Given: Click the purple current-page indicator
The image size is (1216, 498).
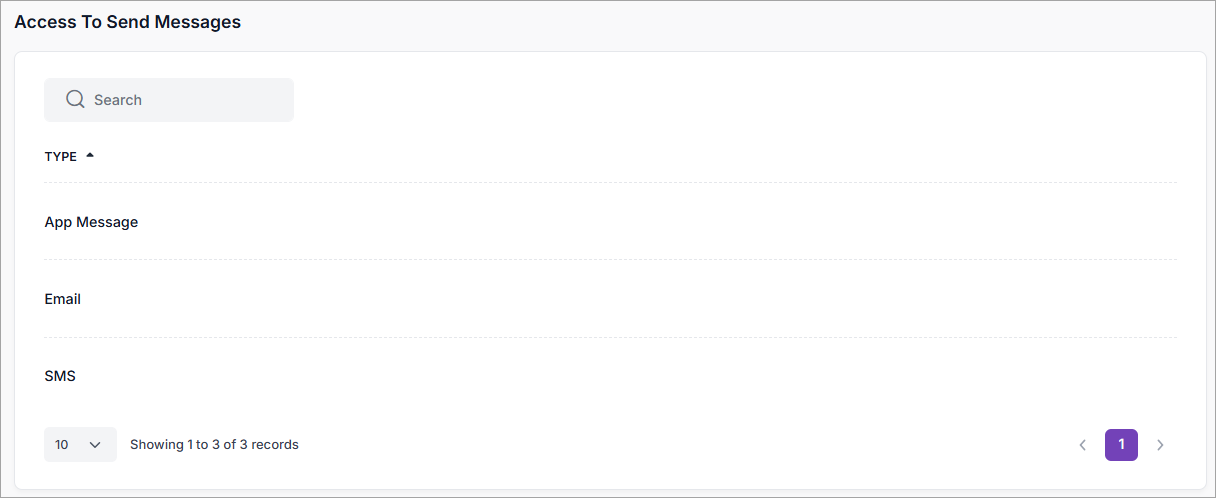Looking at the screenshot, I should (x=1121, y=445).
